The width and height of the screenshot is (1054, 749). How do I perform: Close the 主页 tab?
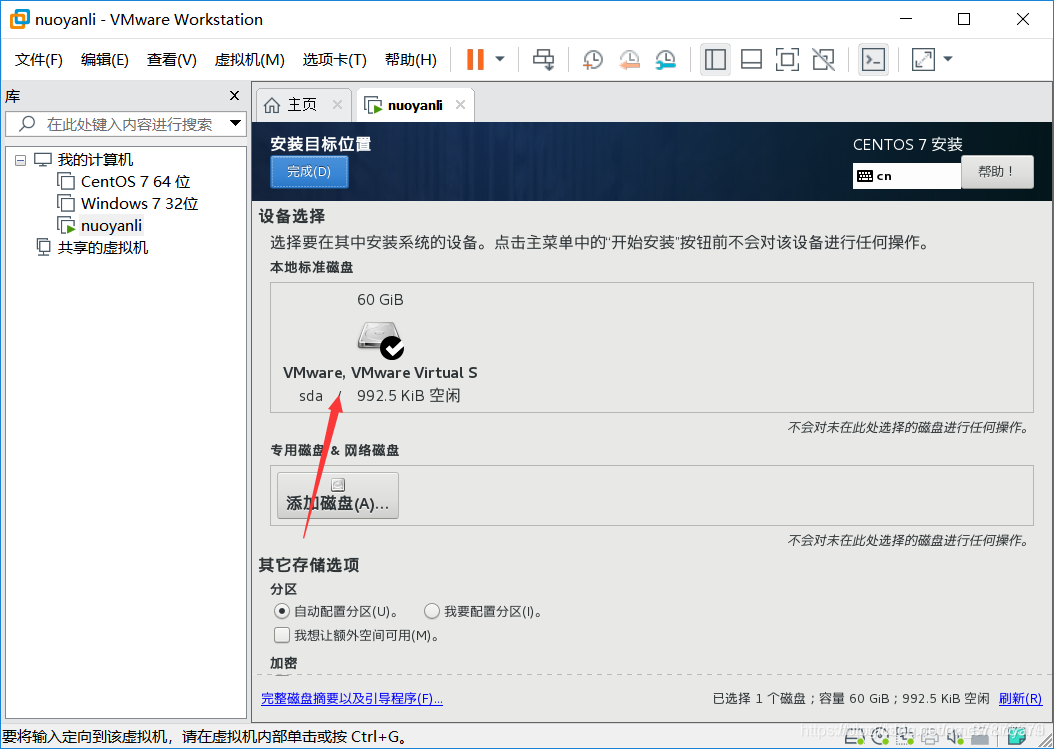click(x=337, y=105)
